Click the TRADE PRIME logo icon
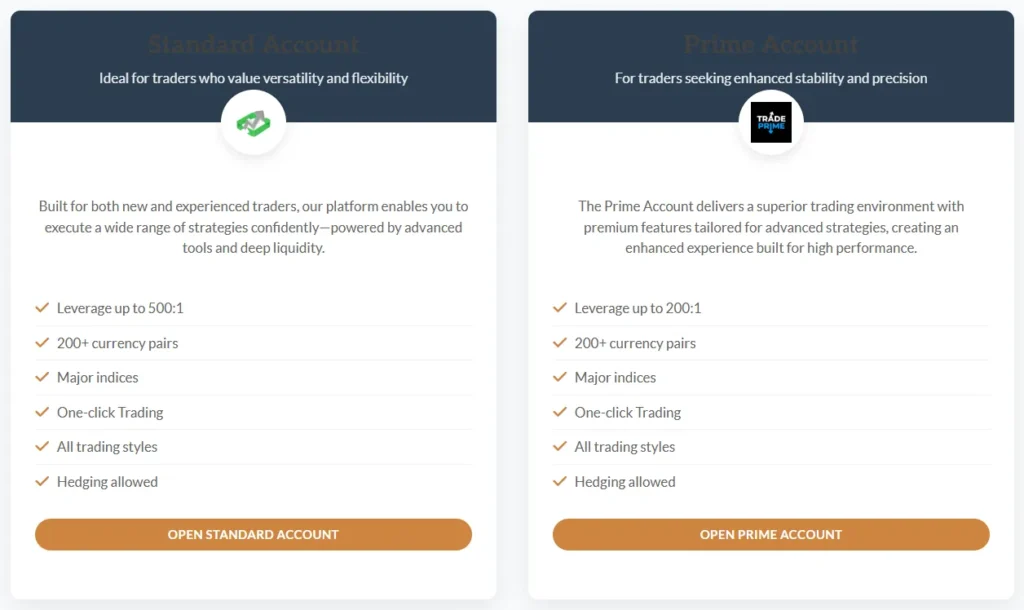 tap(771, 121)
